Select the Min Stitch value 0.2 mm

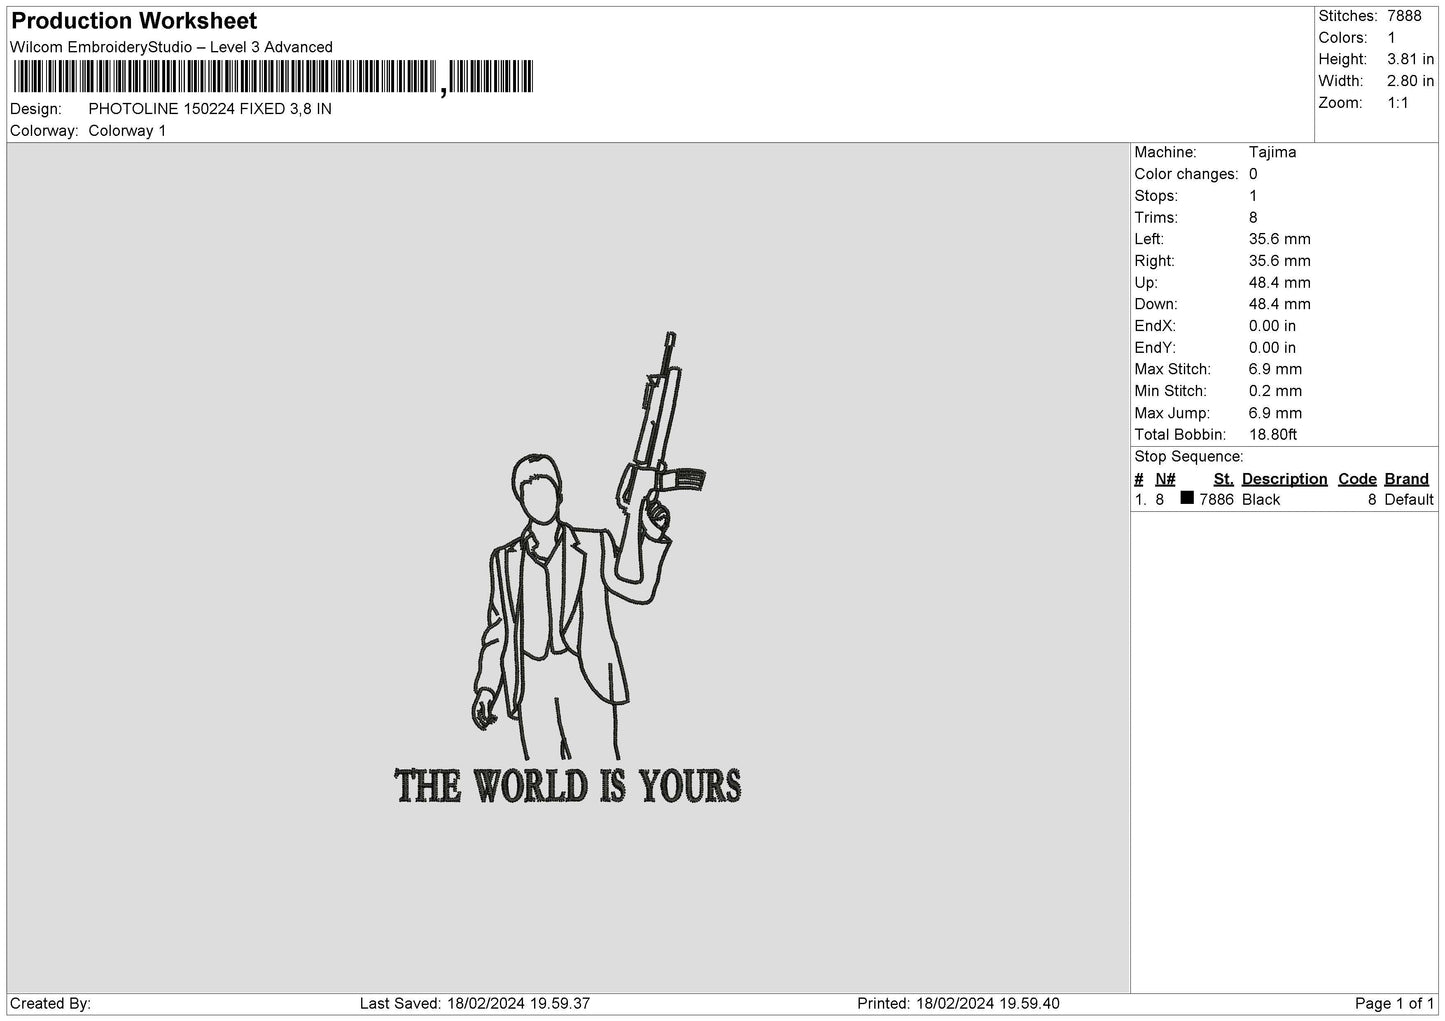click(1276, 391)
